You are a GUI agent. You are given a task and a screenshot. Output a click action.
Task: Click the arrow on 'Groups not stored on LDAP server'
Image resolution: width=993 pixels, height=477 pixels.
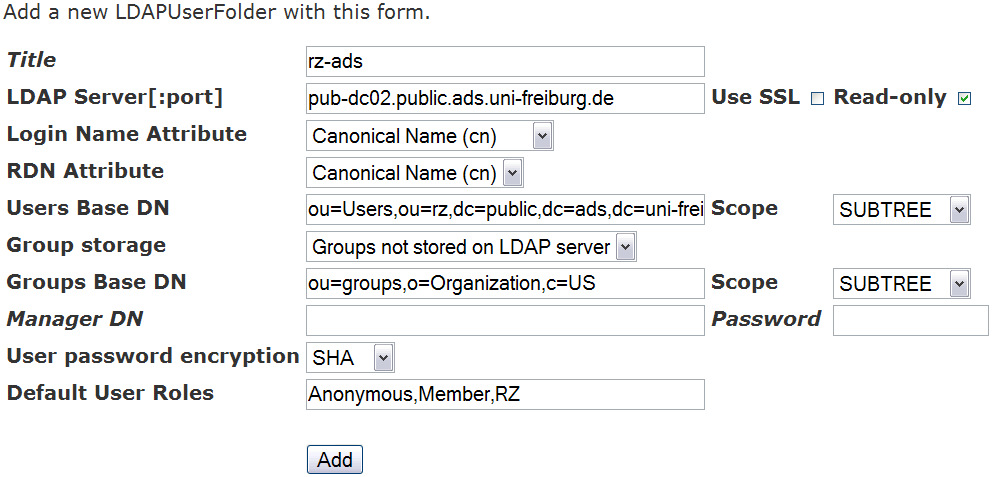point(625,247)
